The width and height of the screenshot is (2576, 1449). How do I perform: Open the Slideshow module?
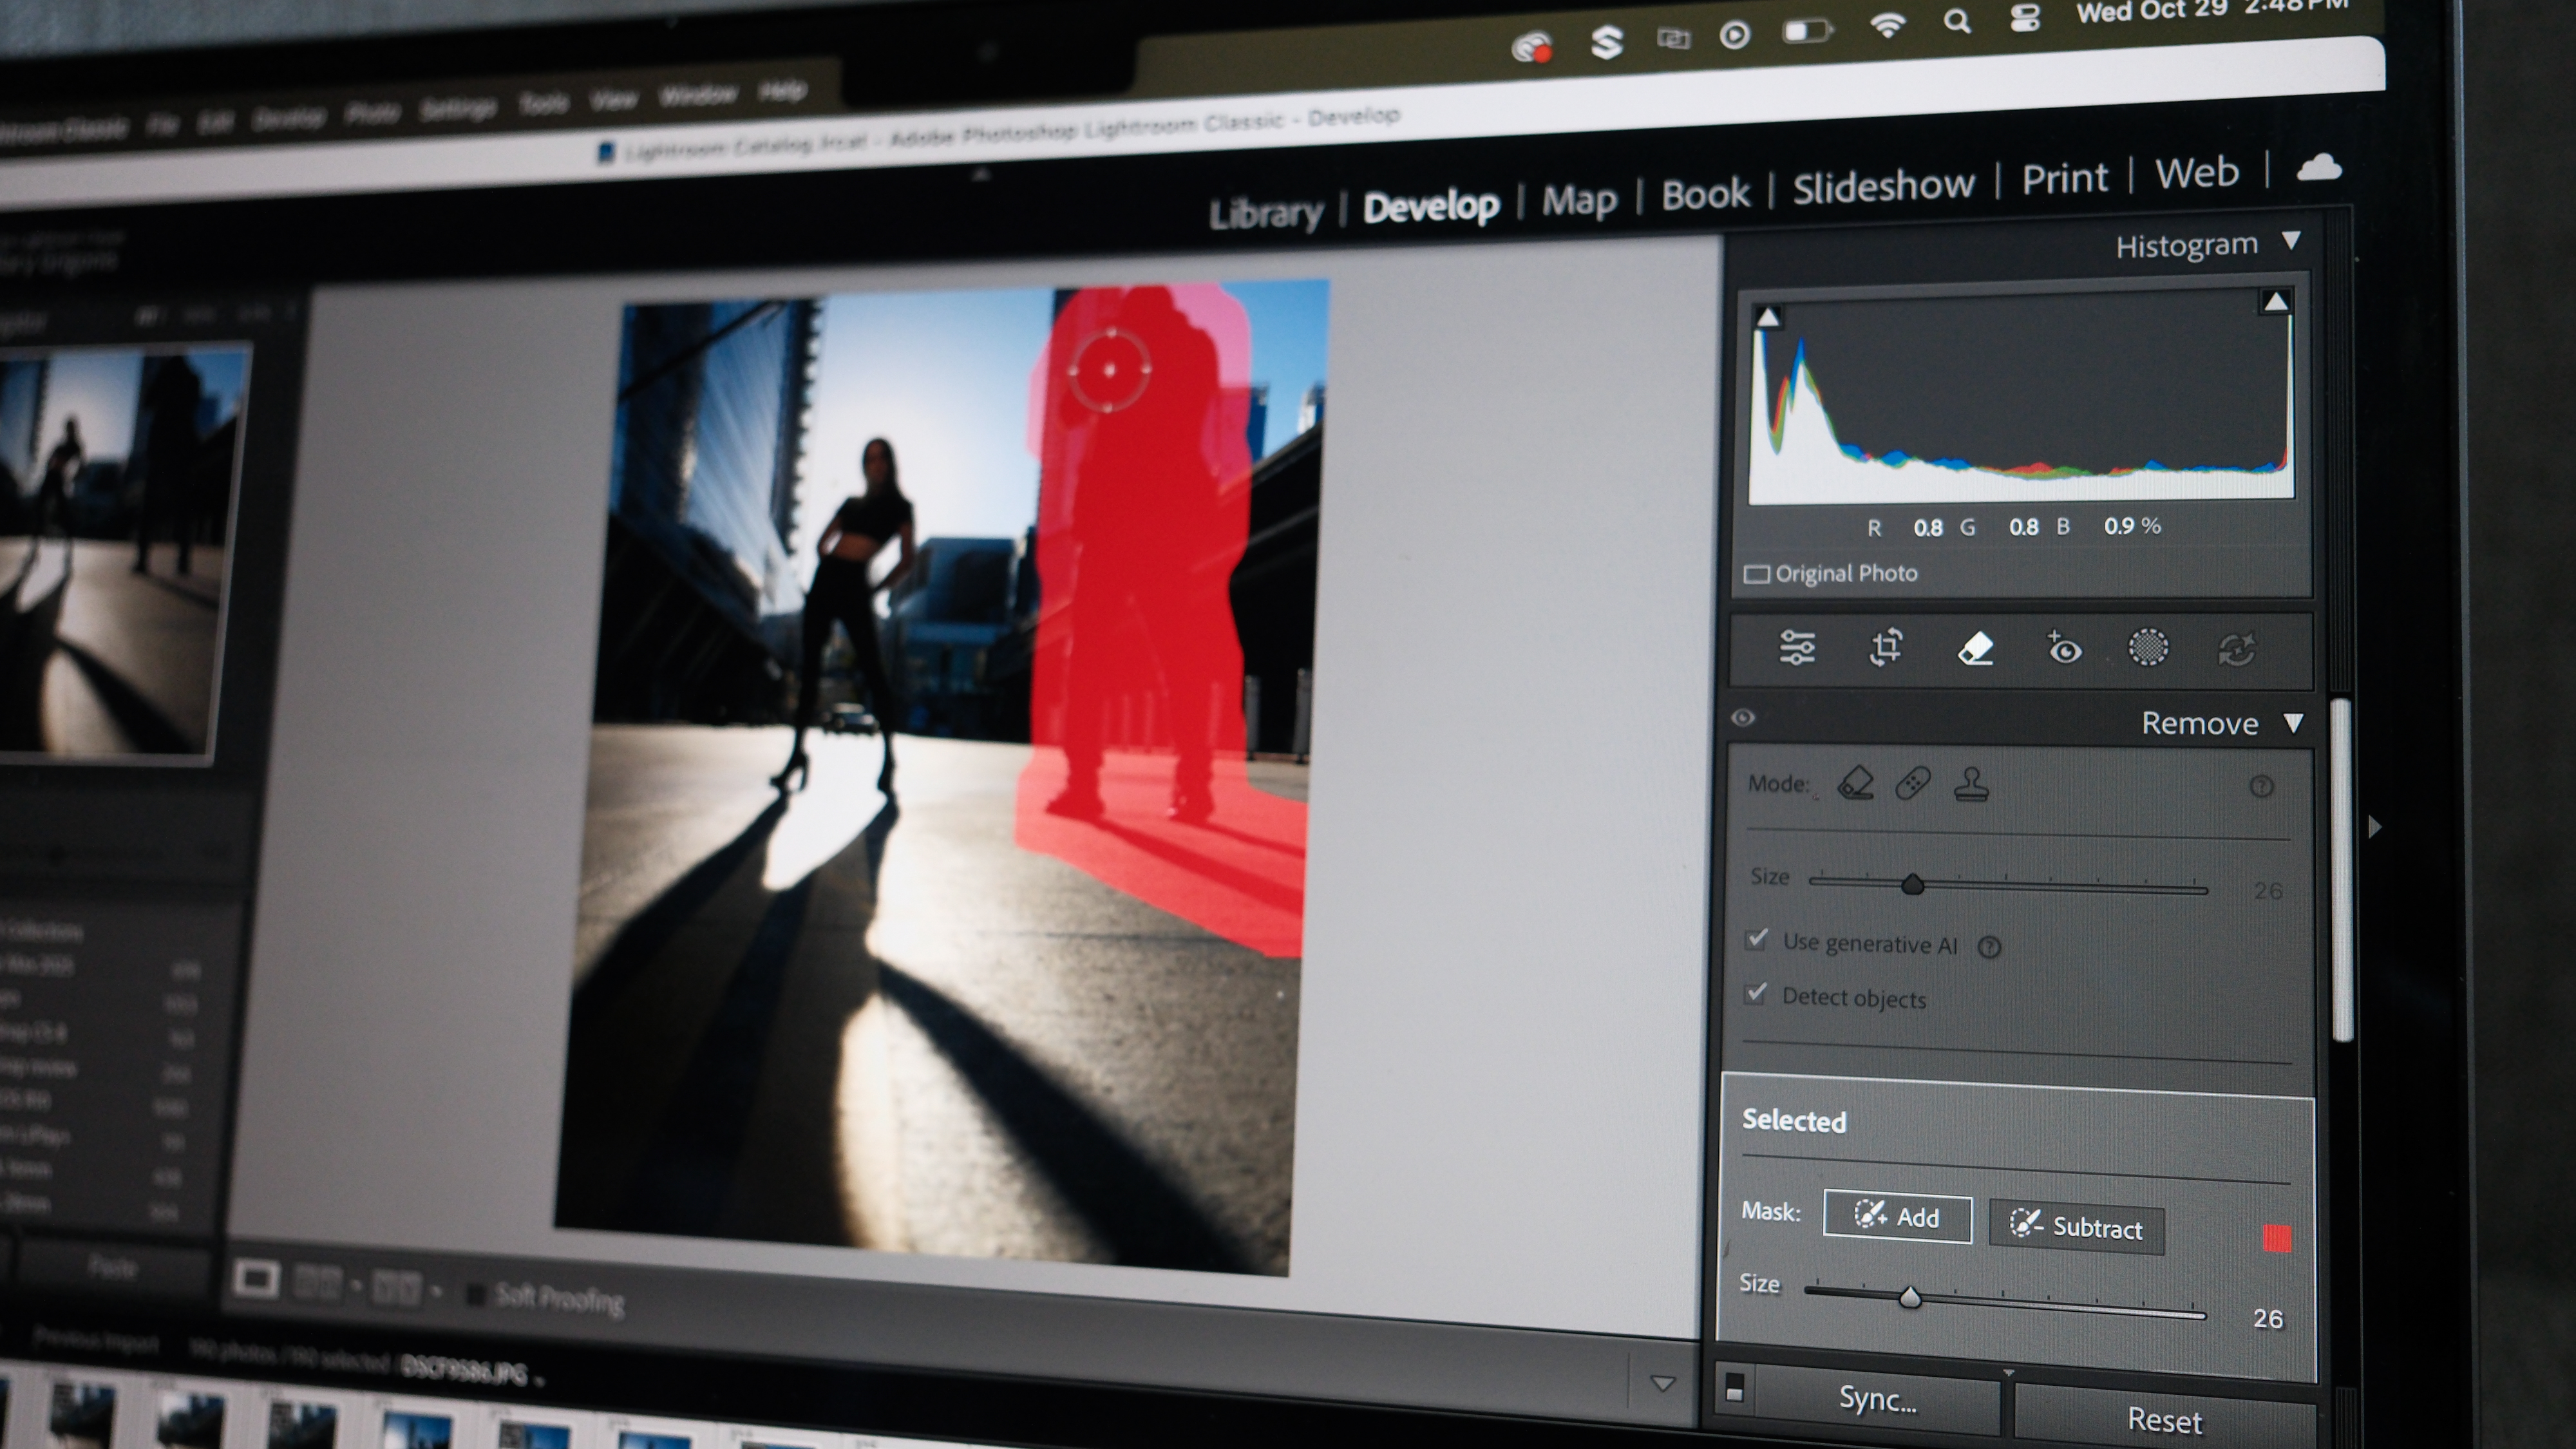(1884, 185)
